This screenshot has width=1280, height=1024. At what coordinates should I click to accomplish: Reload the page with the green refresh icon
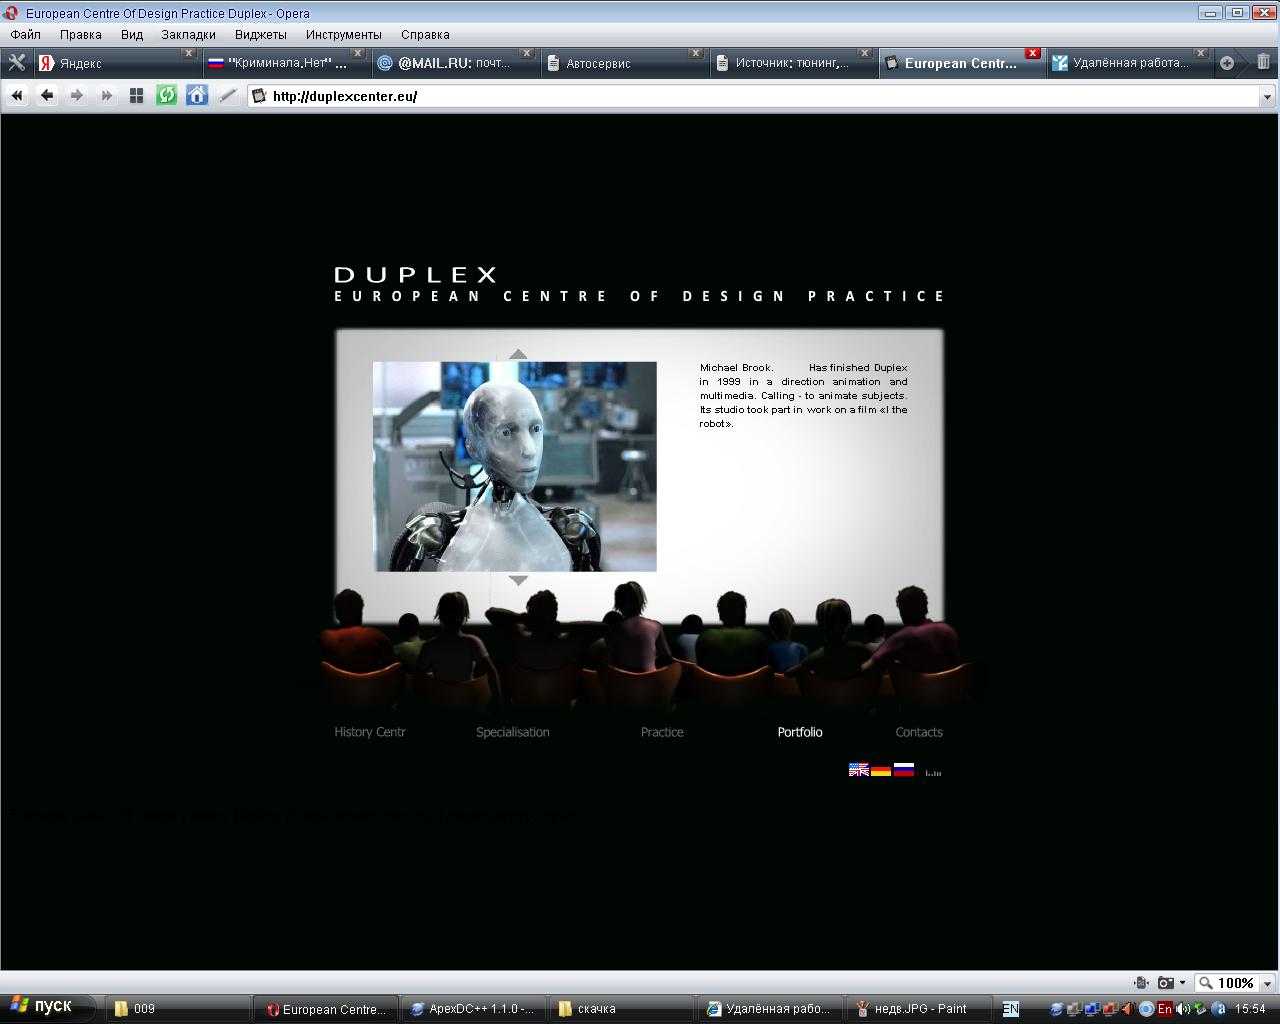click(x=167, y=96)
